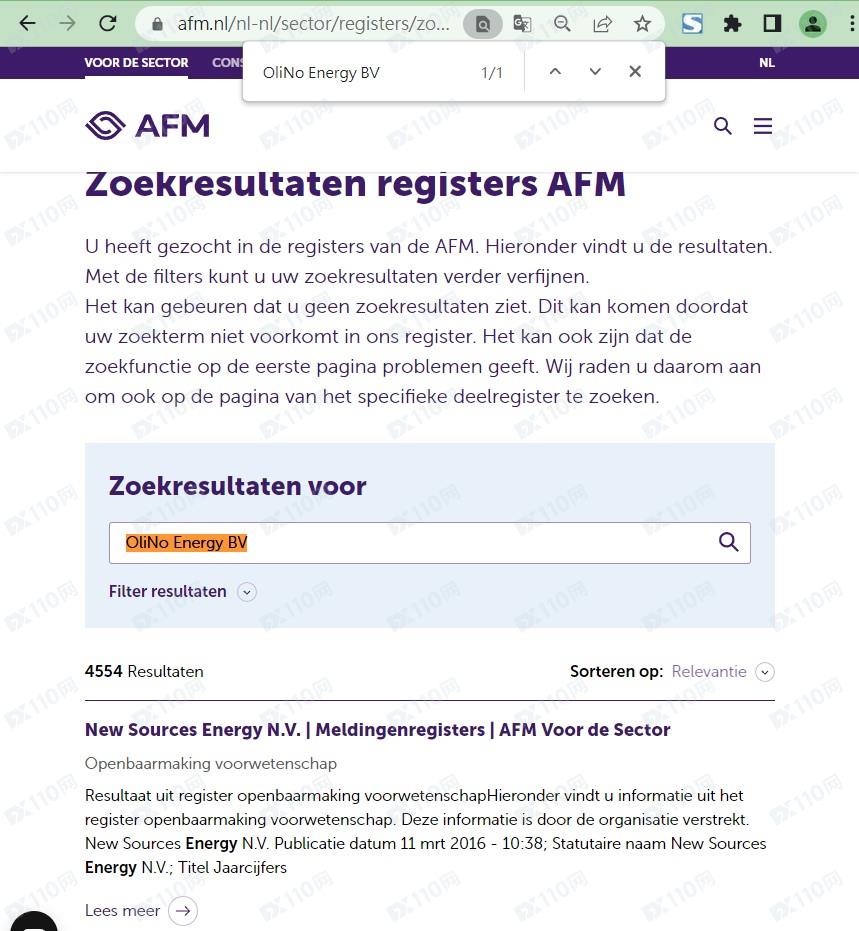
Task: Click the AFM logo to go home
Action: point(148,125)
